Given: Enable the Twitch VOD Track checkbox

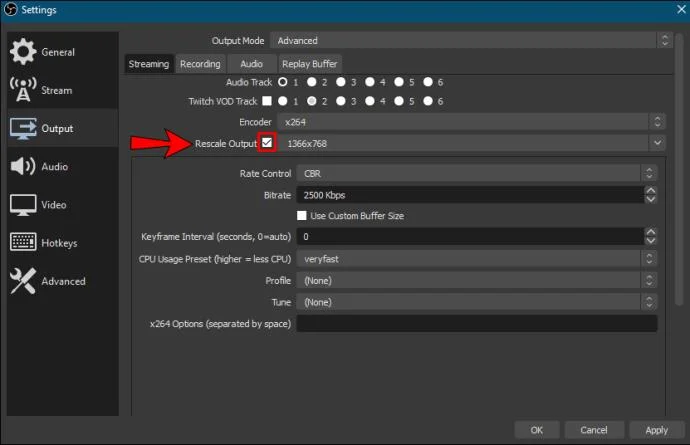Looking at the screenshot, I should click(x=267, y=101).
